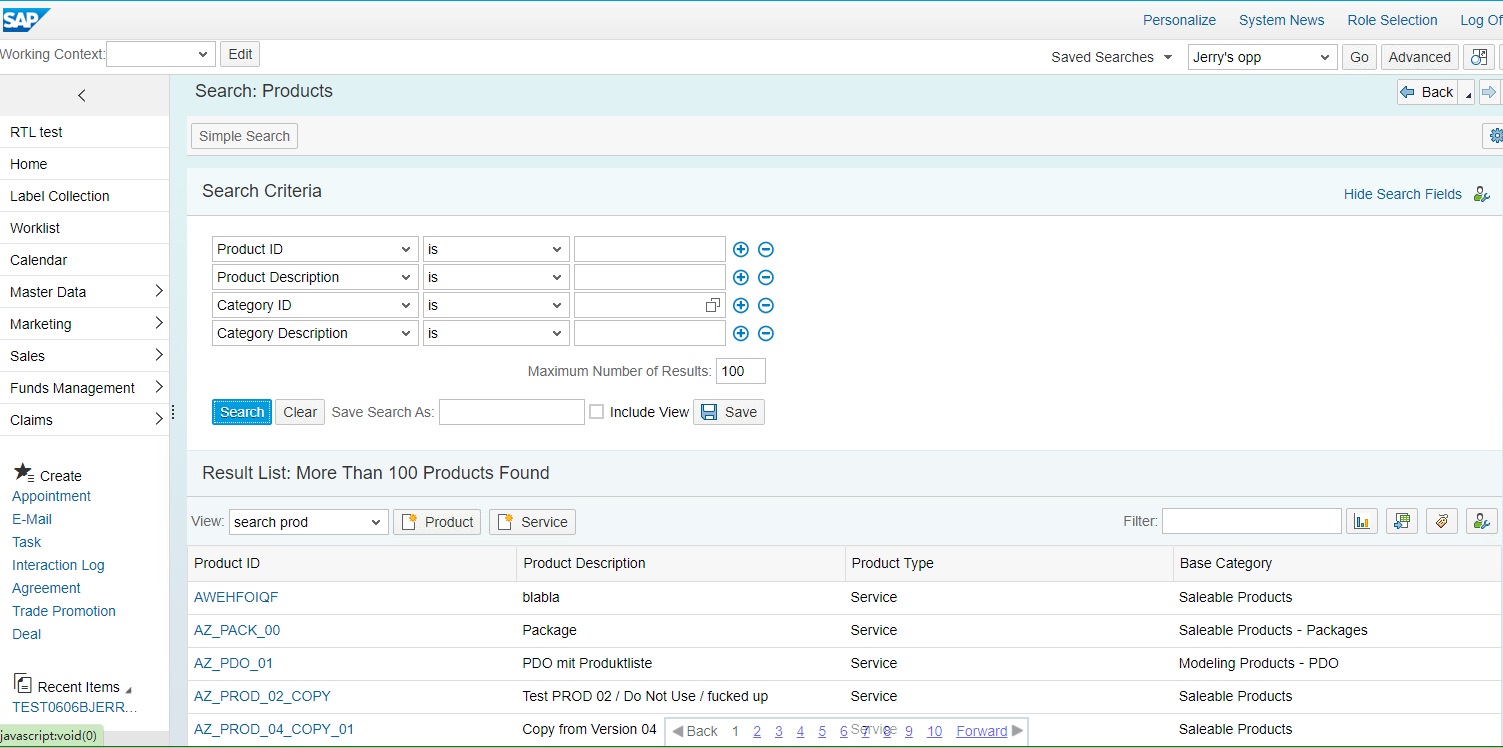The width and height of the screenshot is (1503, 748).
Task: Go to next results page arrow
Action: (1017, 731)
